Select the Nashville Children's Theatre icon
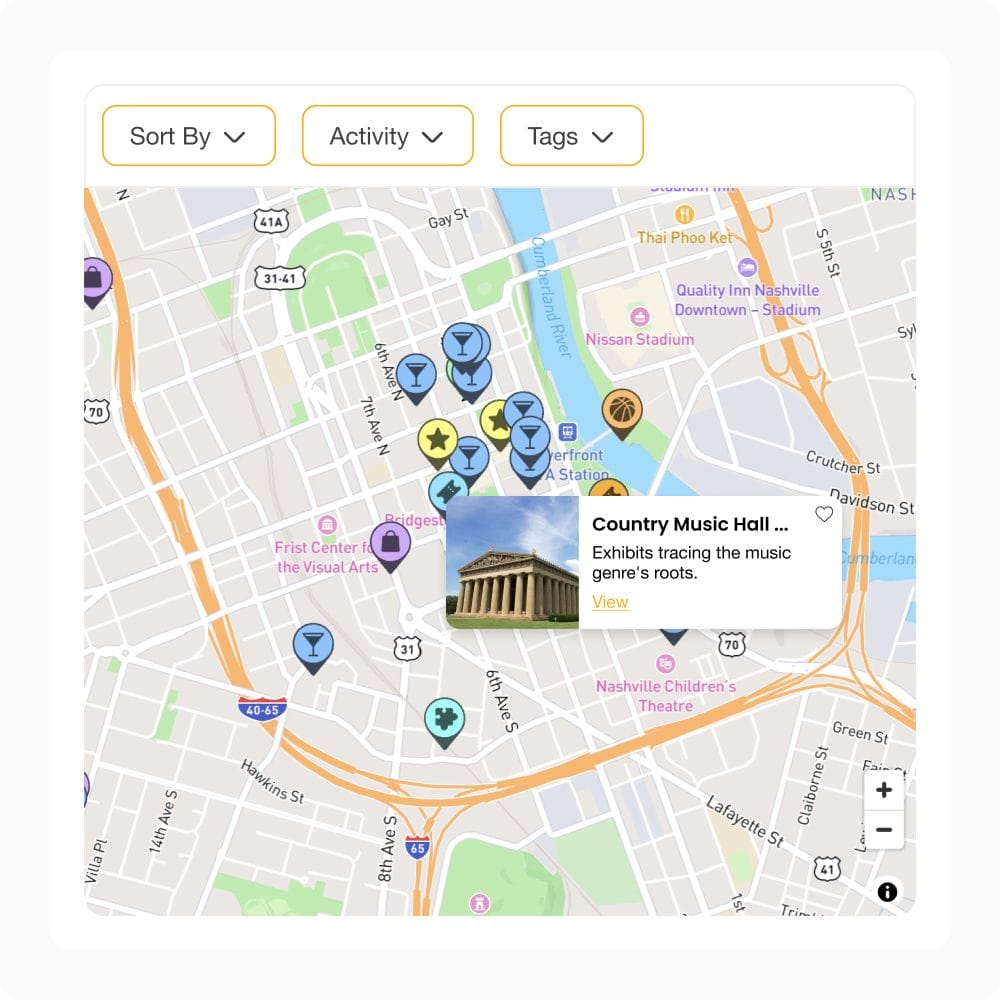The width and height of the screenshot is (1000, 1000). point(665,663)
